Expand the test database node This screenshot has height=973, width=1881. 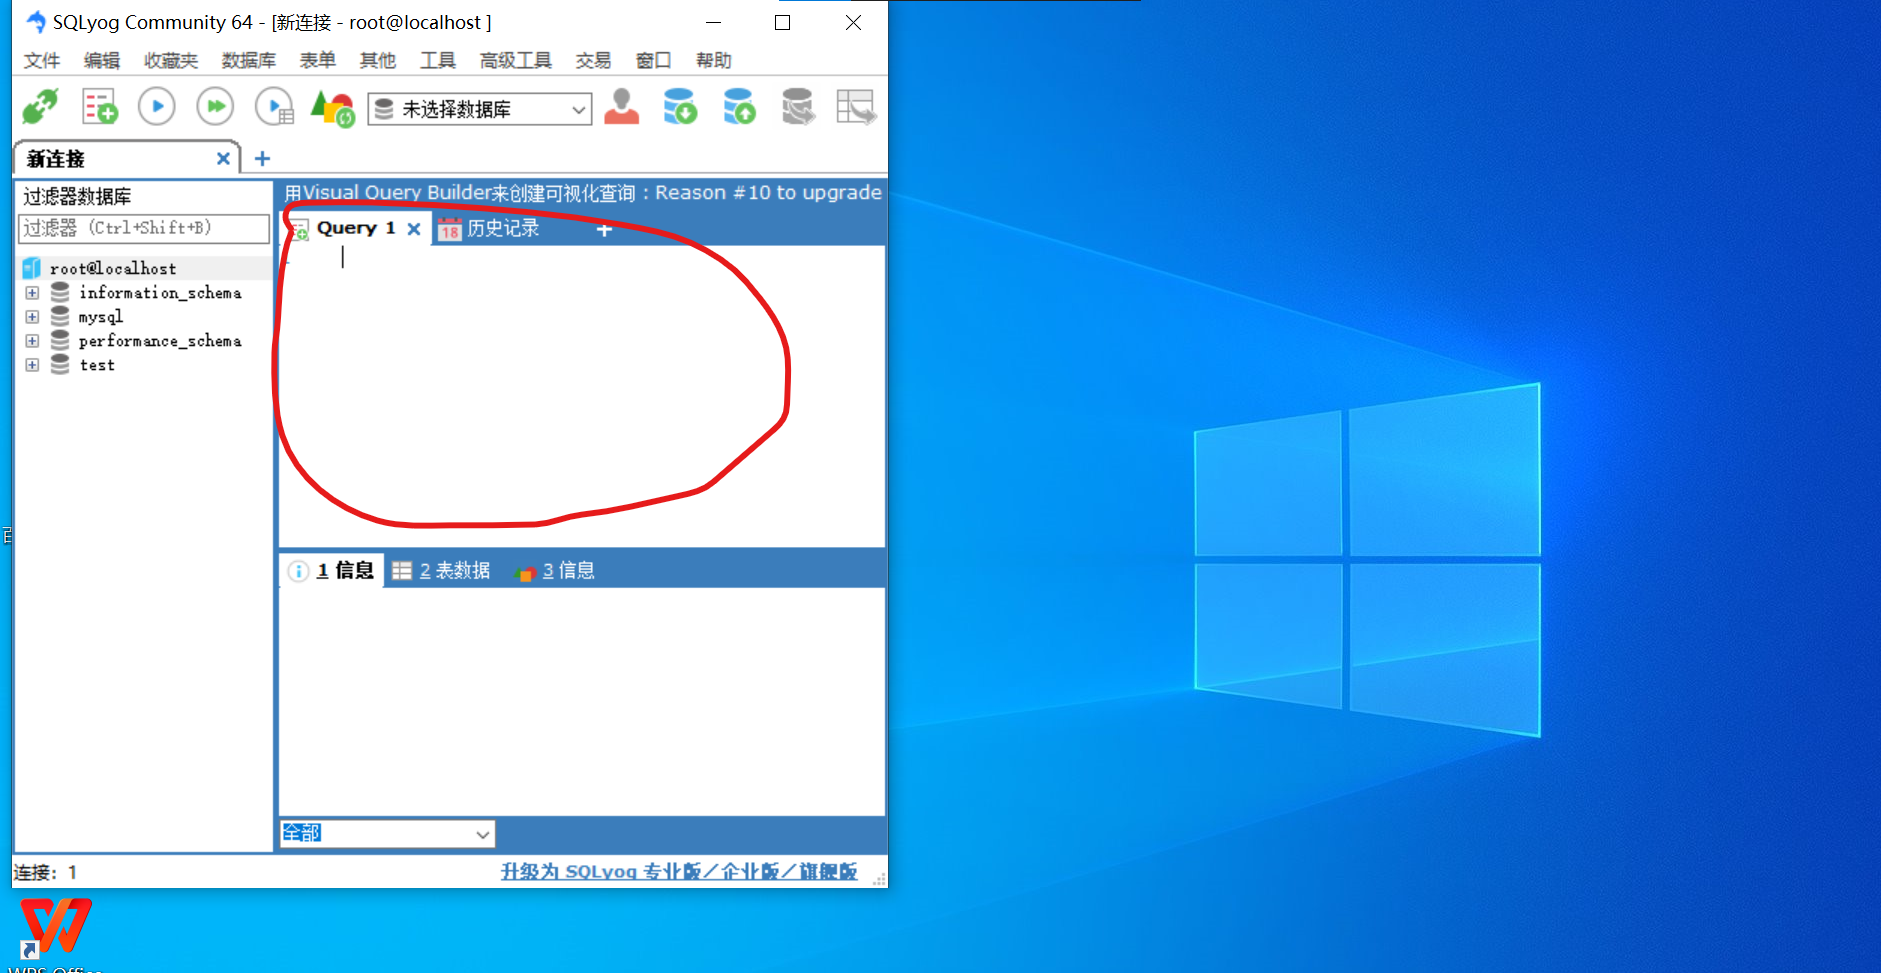click(x=32, y=365)
